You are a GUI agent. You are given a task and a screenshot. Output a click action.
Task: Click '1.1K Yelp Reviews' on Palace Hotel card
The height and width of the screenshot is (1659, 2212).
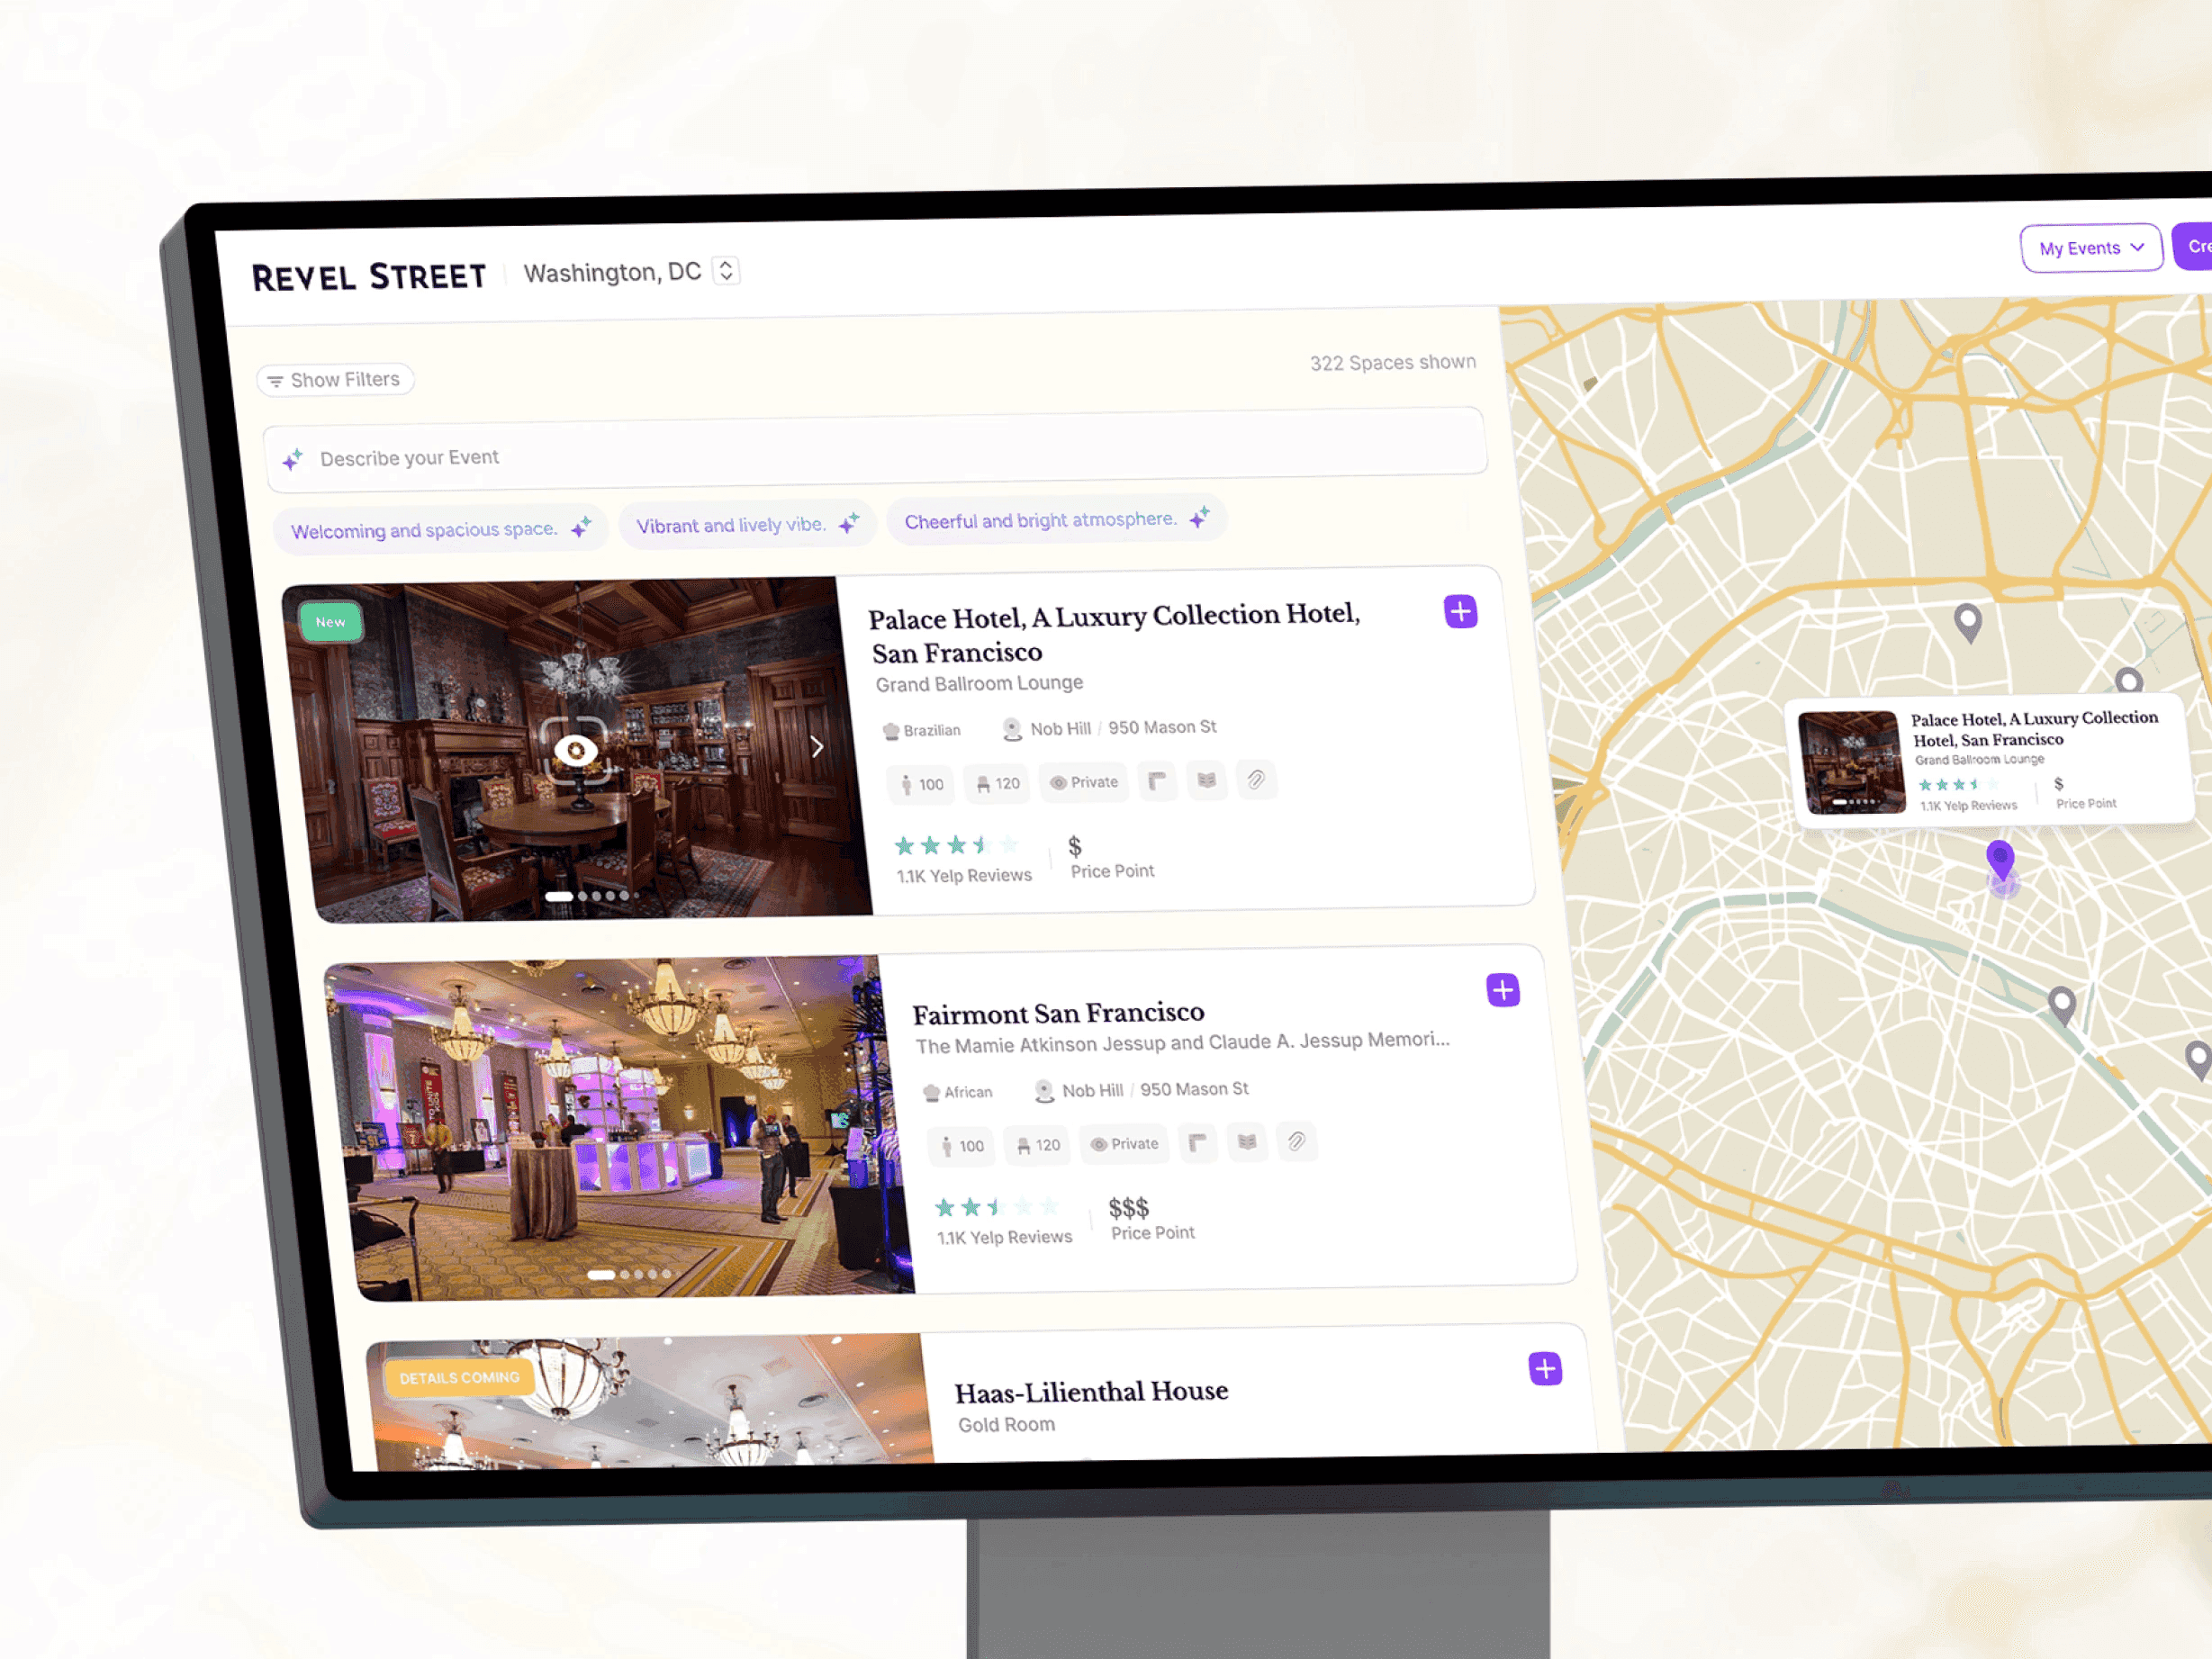tap(964, 876)
